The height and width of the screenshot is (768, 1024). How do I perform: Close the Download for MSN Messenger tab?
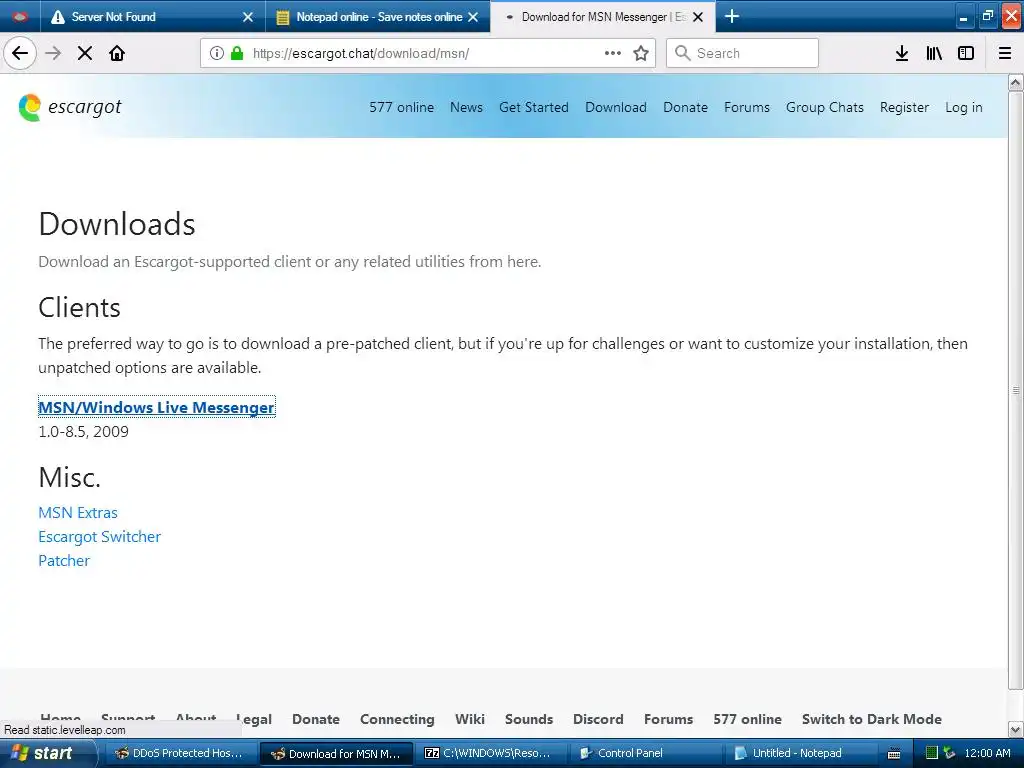point(698,17)
